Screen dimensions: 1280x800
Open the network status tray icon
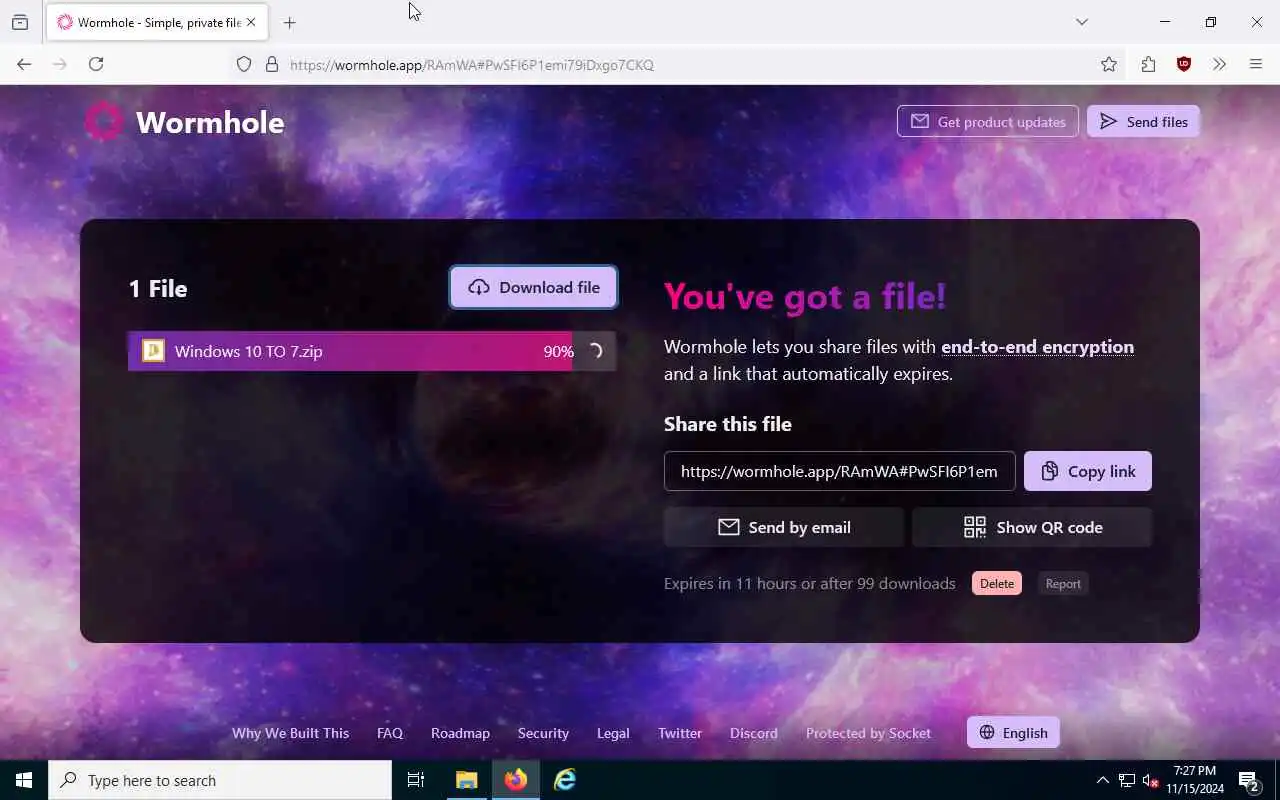pyautogui.click(x=1127, y=780)
